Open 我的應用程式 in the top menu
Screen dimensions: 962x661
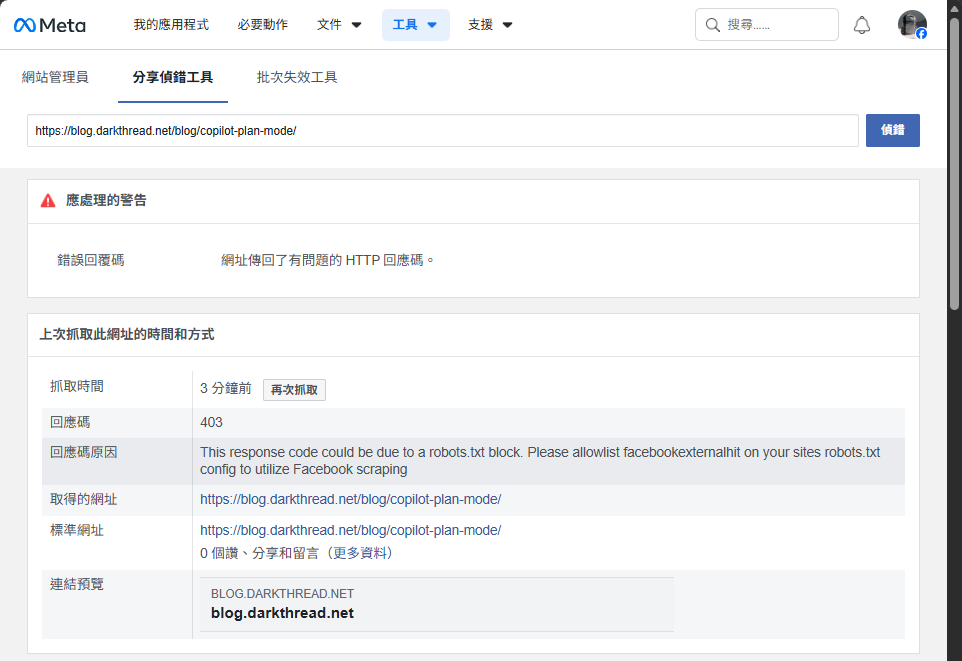pyautogui.click(x=171, y=25)
